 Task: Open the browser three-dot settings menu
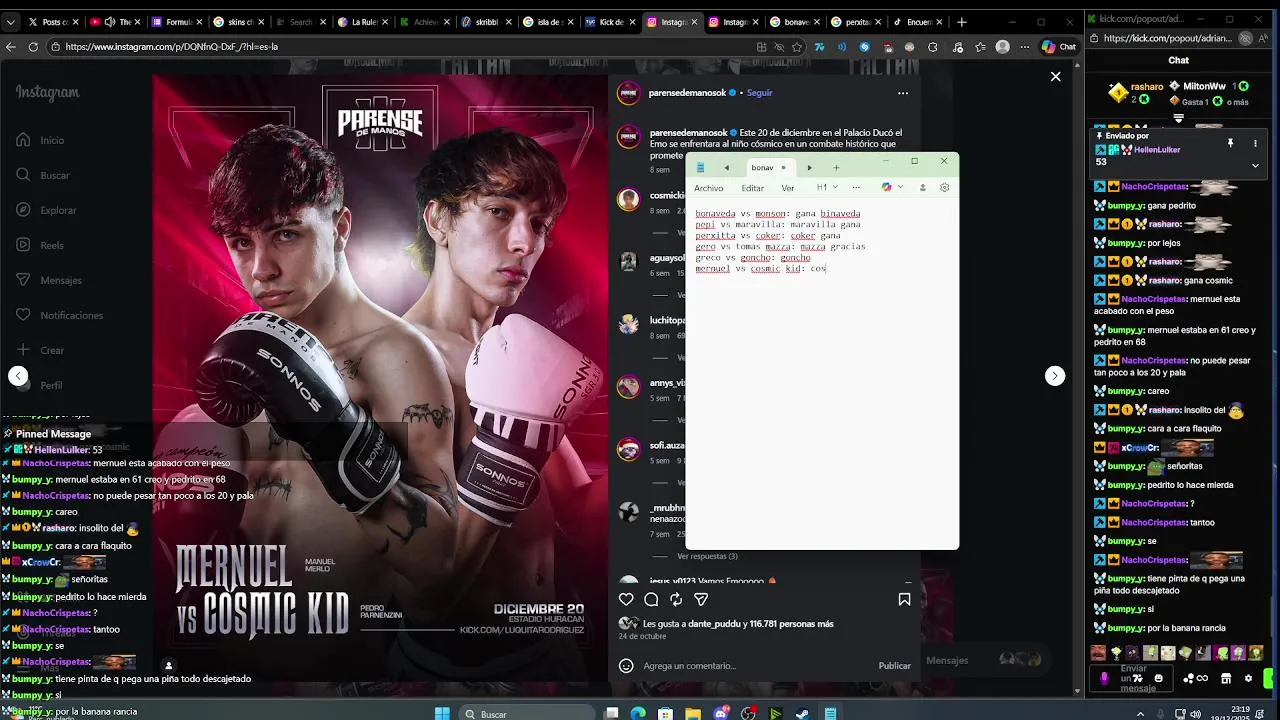[x=1023, y=46]
